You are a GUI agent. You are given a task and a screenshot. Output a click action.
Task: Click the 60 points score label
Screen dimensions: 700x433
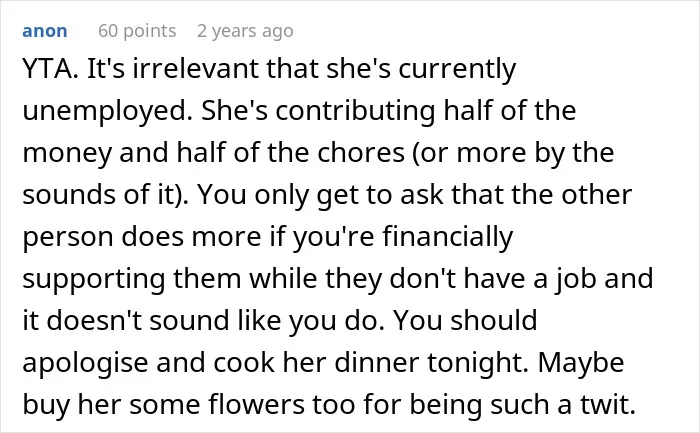point(137,31)
